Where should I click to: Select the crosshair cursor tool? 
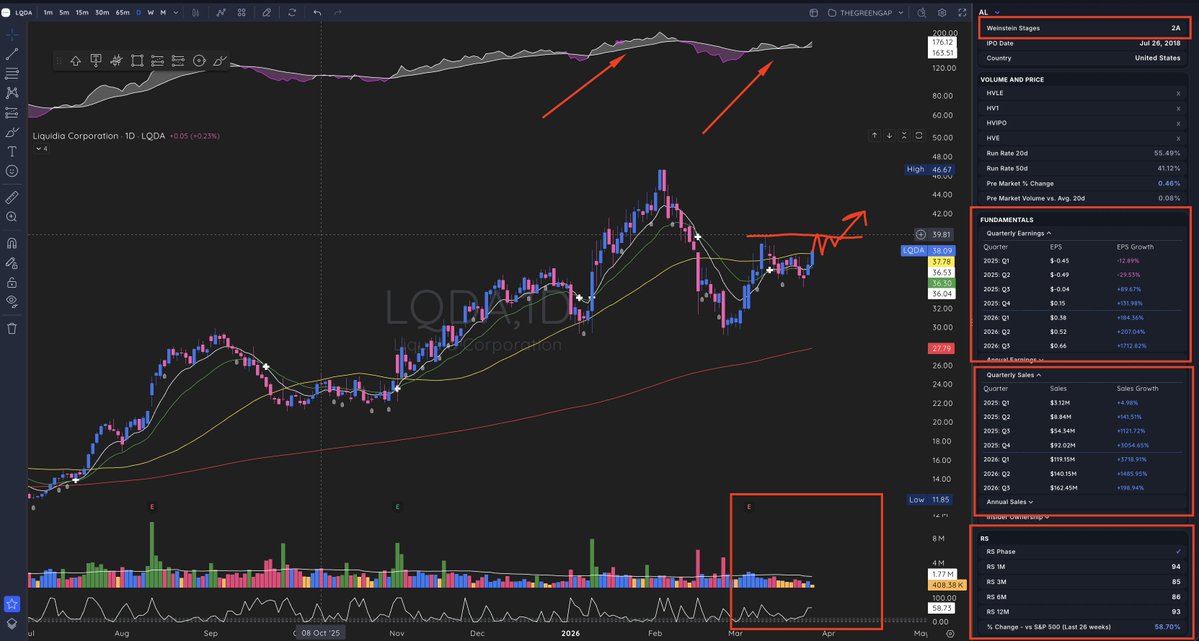tap(12, 34)
